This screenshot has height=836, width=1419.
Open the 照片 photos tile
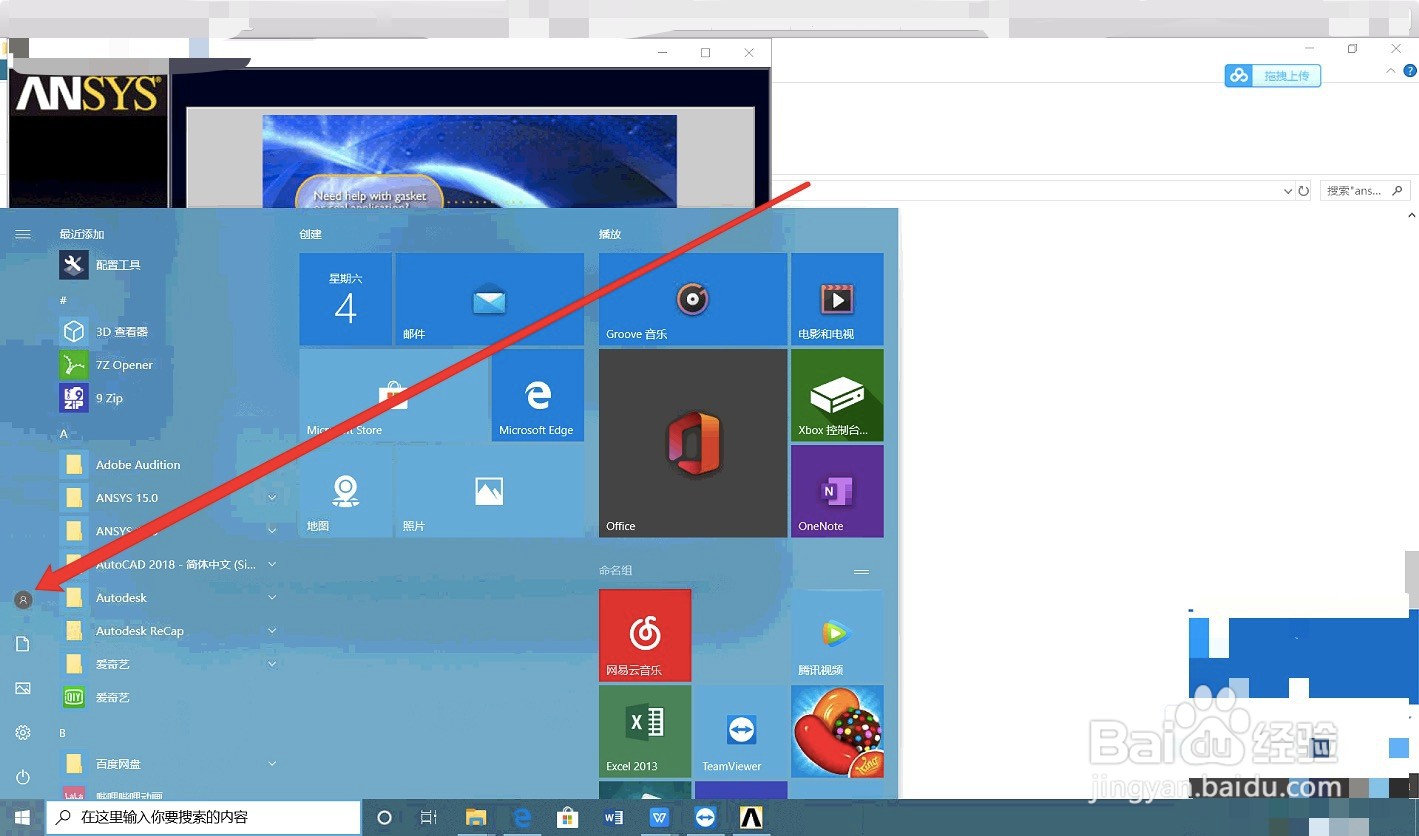[489, 491]
